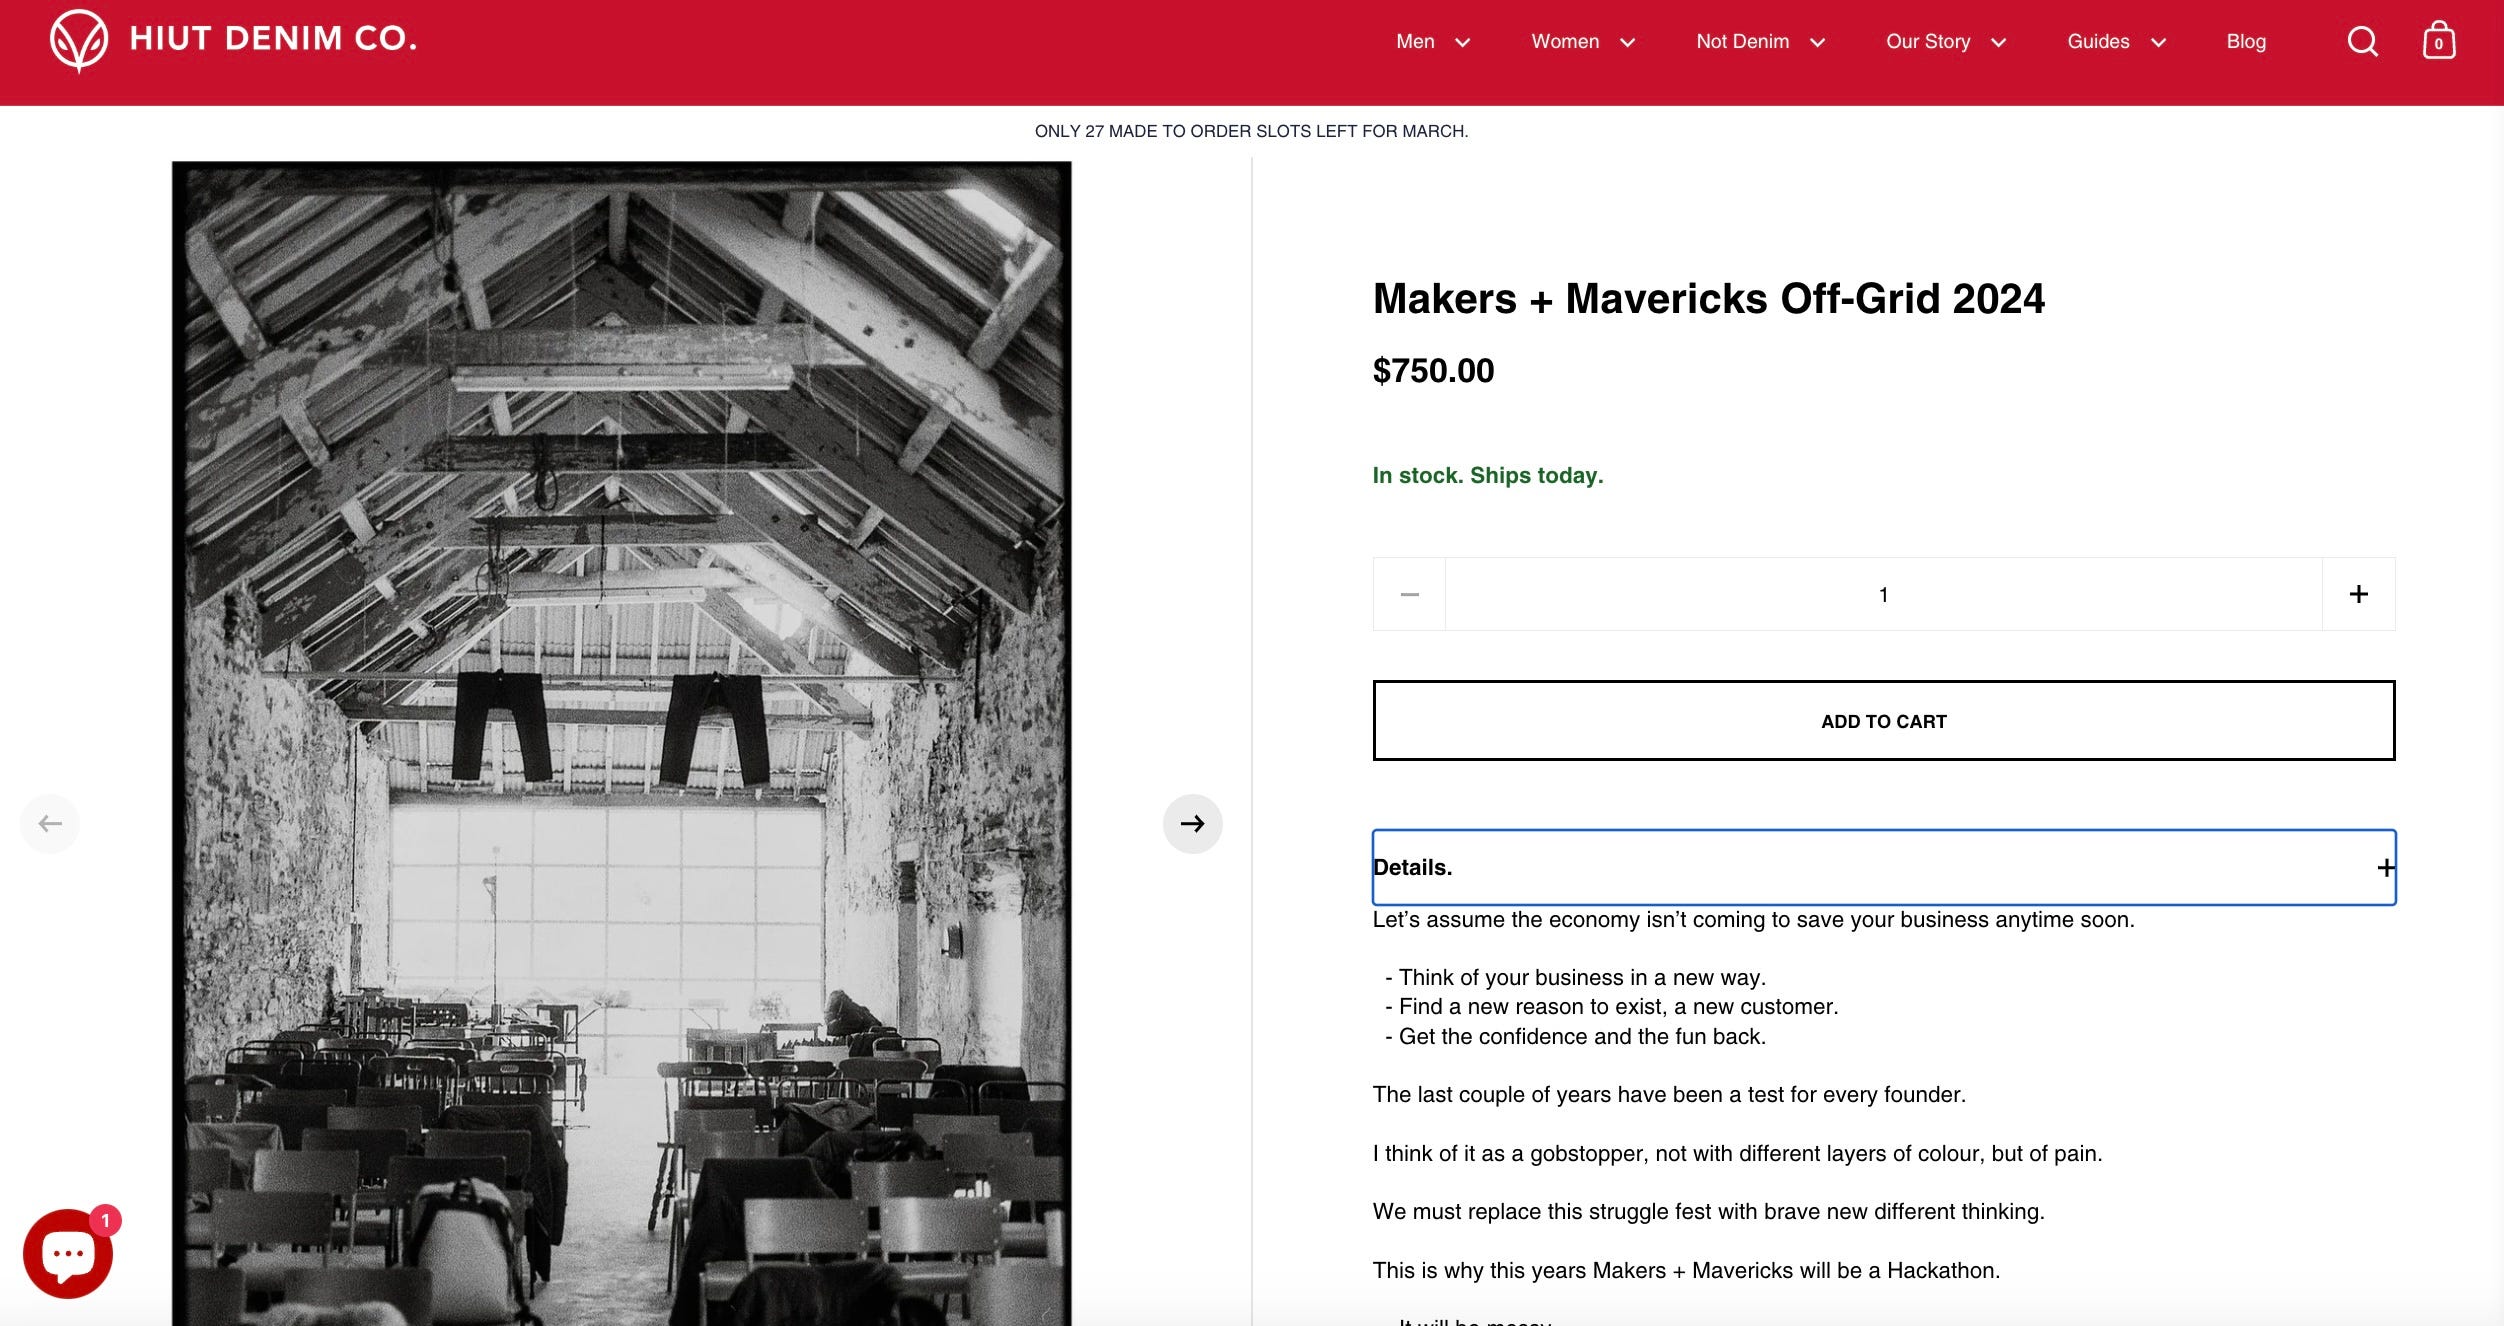Go to the Blog page
Viewport: 2504px width, 1326px height.
pyautogui.click(x=2246, y=42)
